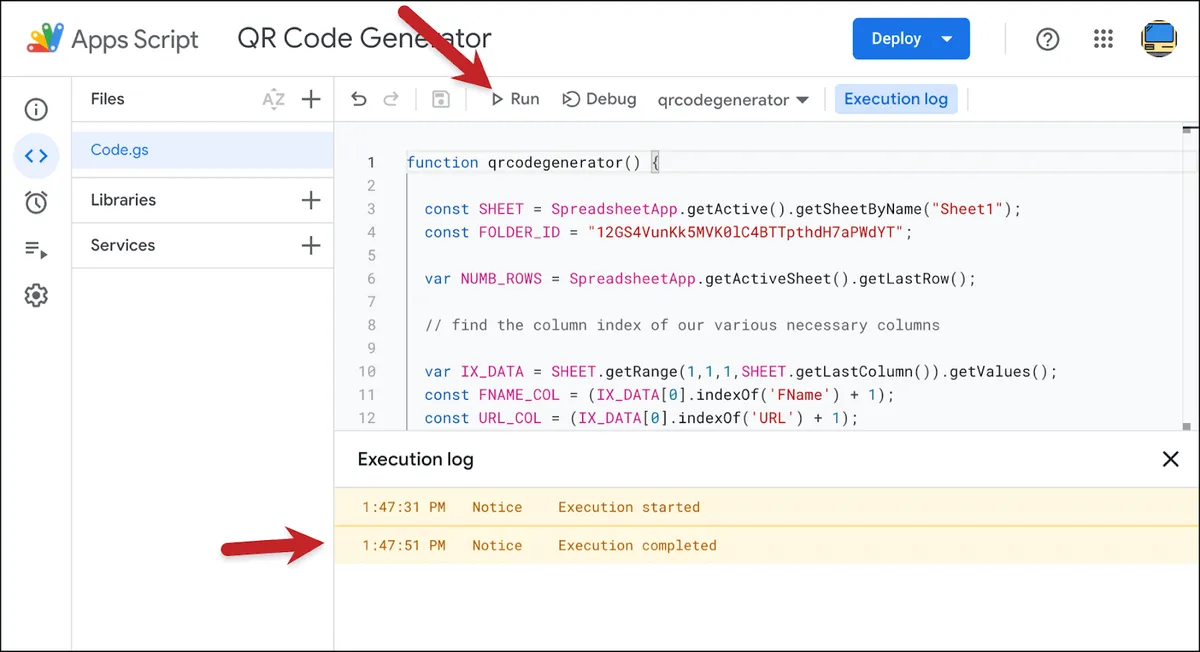Click the Libraries section label

coord(123,200)
